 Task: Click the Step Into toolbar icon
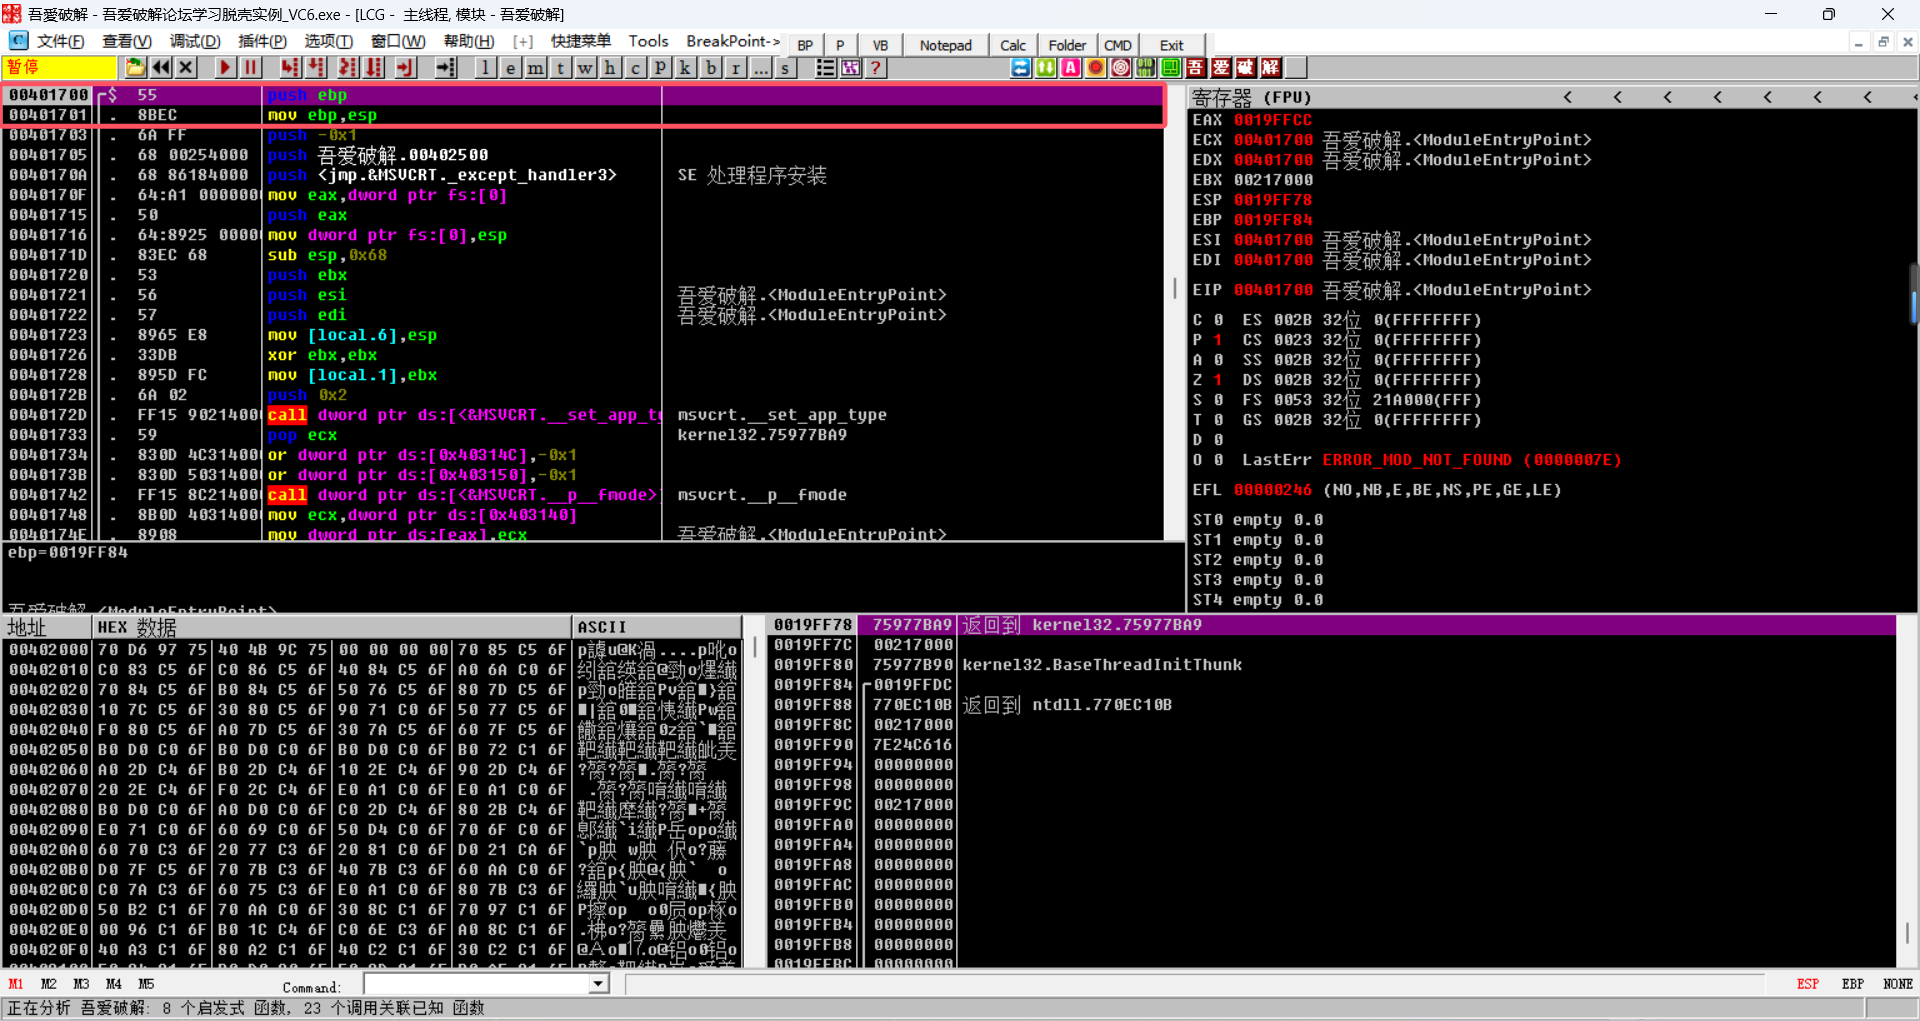pos(290,68)
